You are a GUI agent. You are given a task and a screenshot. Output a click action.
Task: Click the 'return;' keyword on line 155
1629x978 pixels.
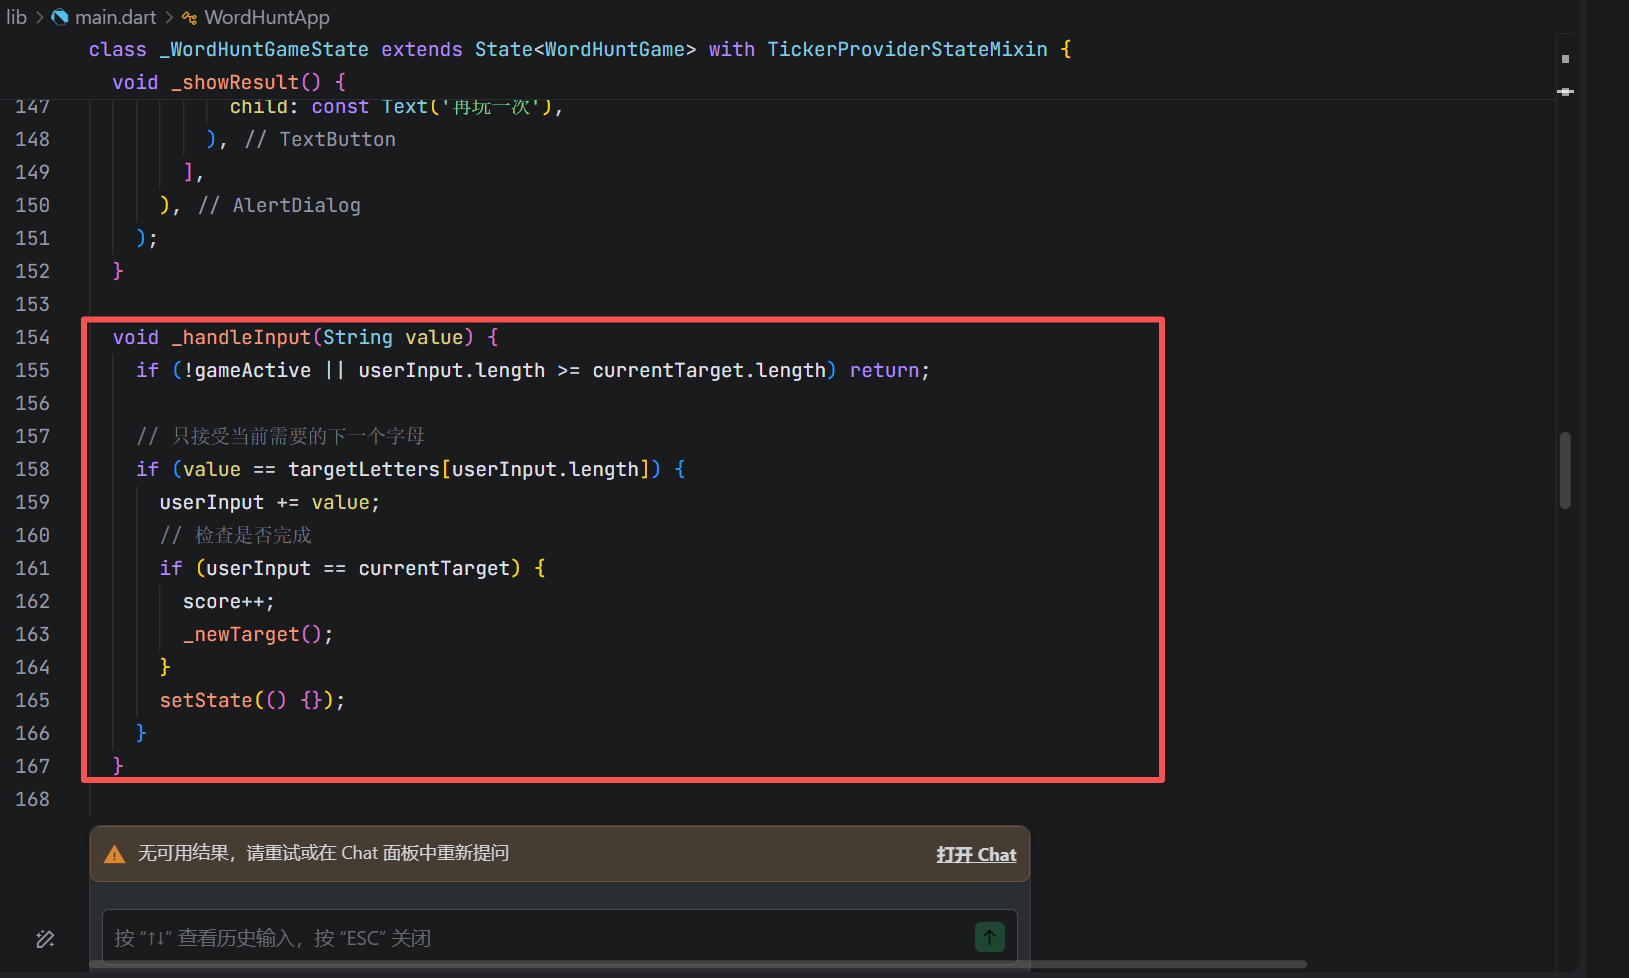coord(890,370)
